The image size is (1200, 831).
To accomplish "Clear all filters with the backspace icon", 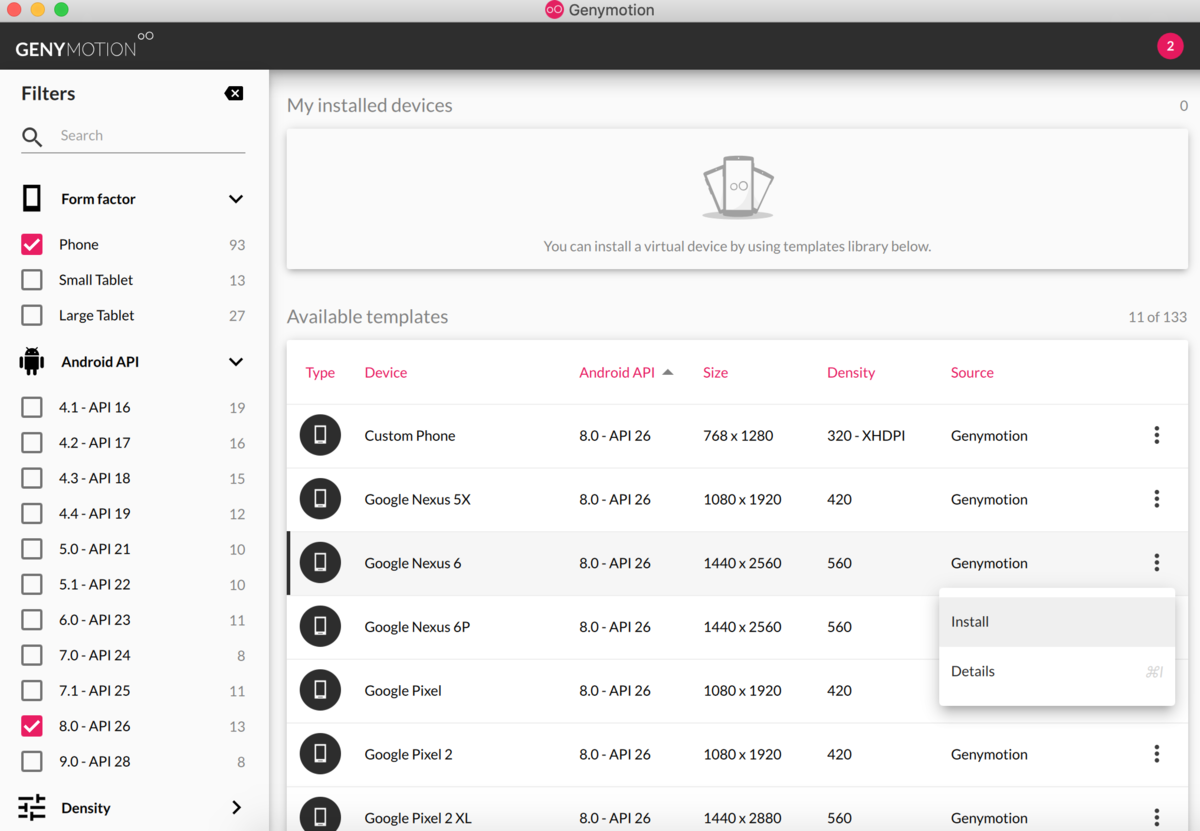I will pyautogui.click(x=234, y=93).
